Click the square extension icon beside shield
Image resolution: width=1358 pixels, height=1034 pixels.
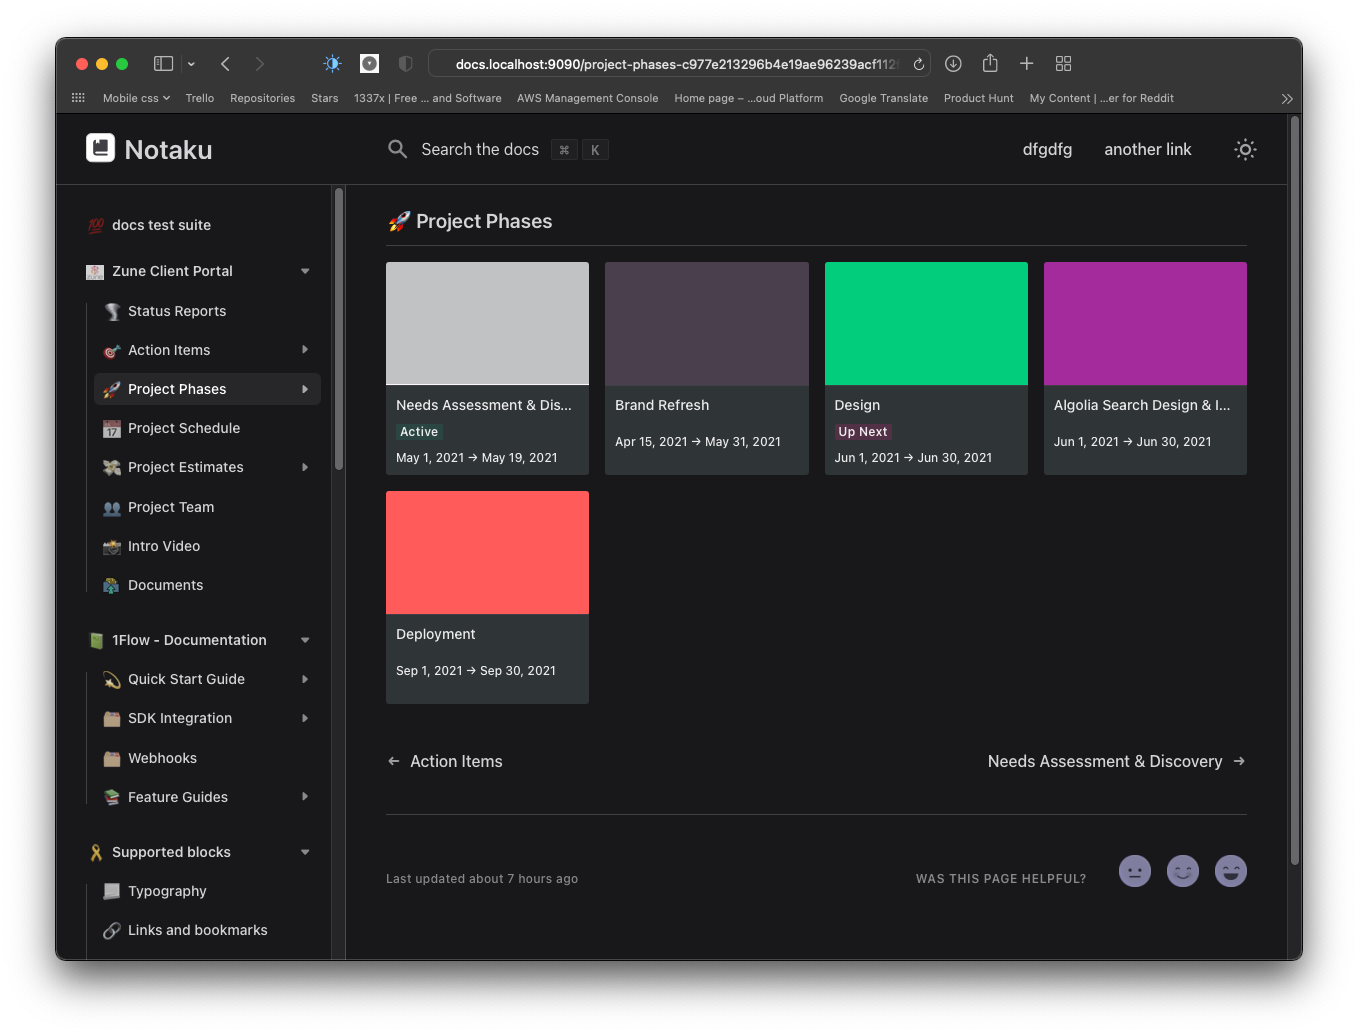click(x=369, y=64)
